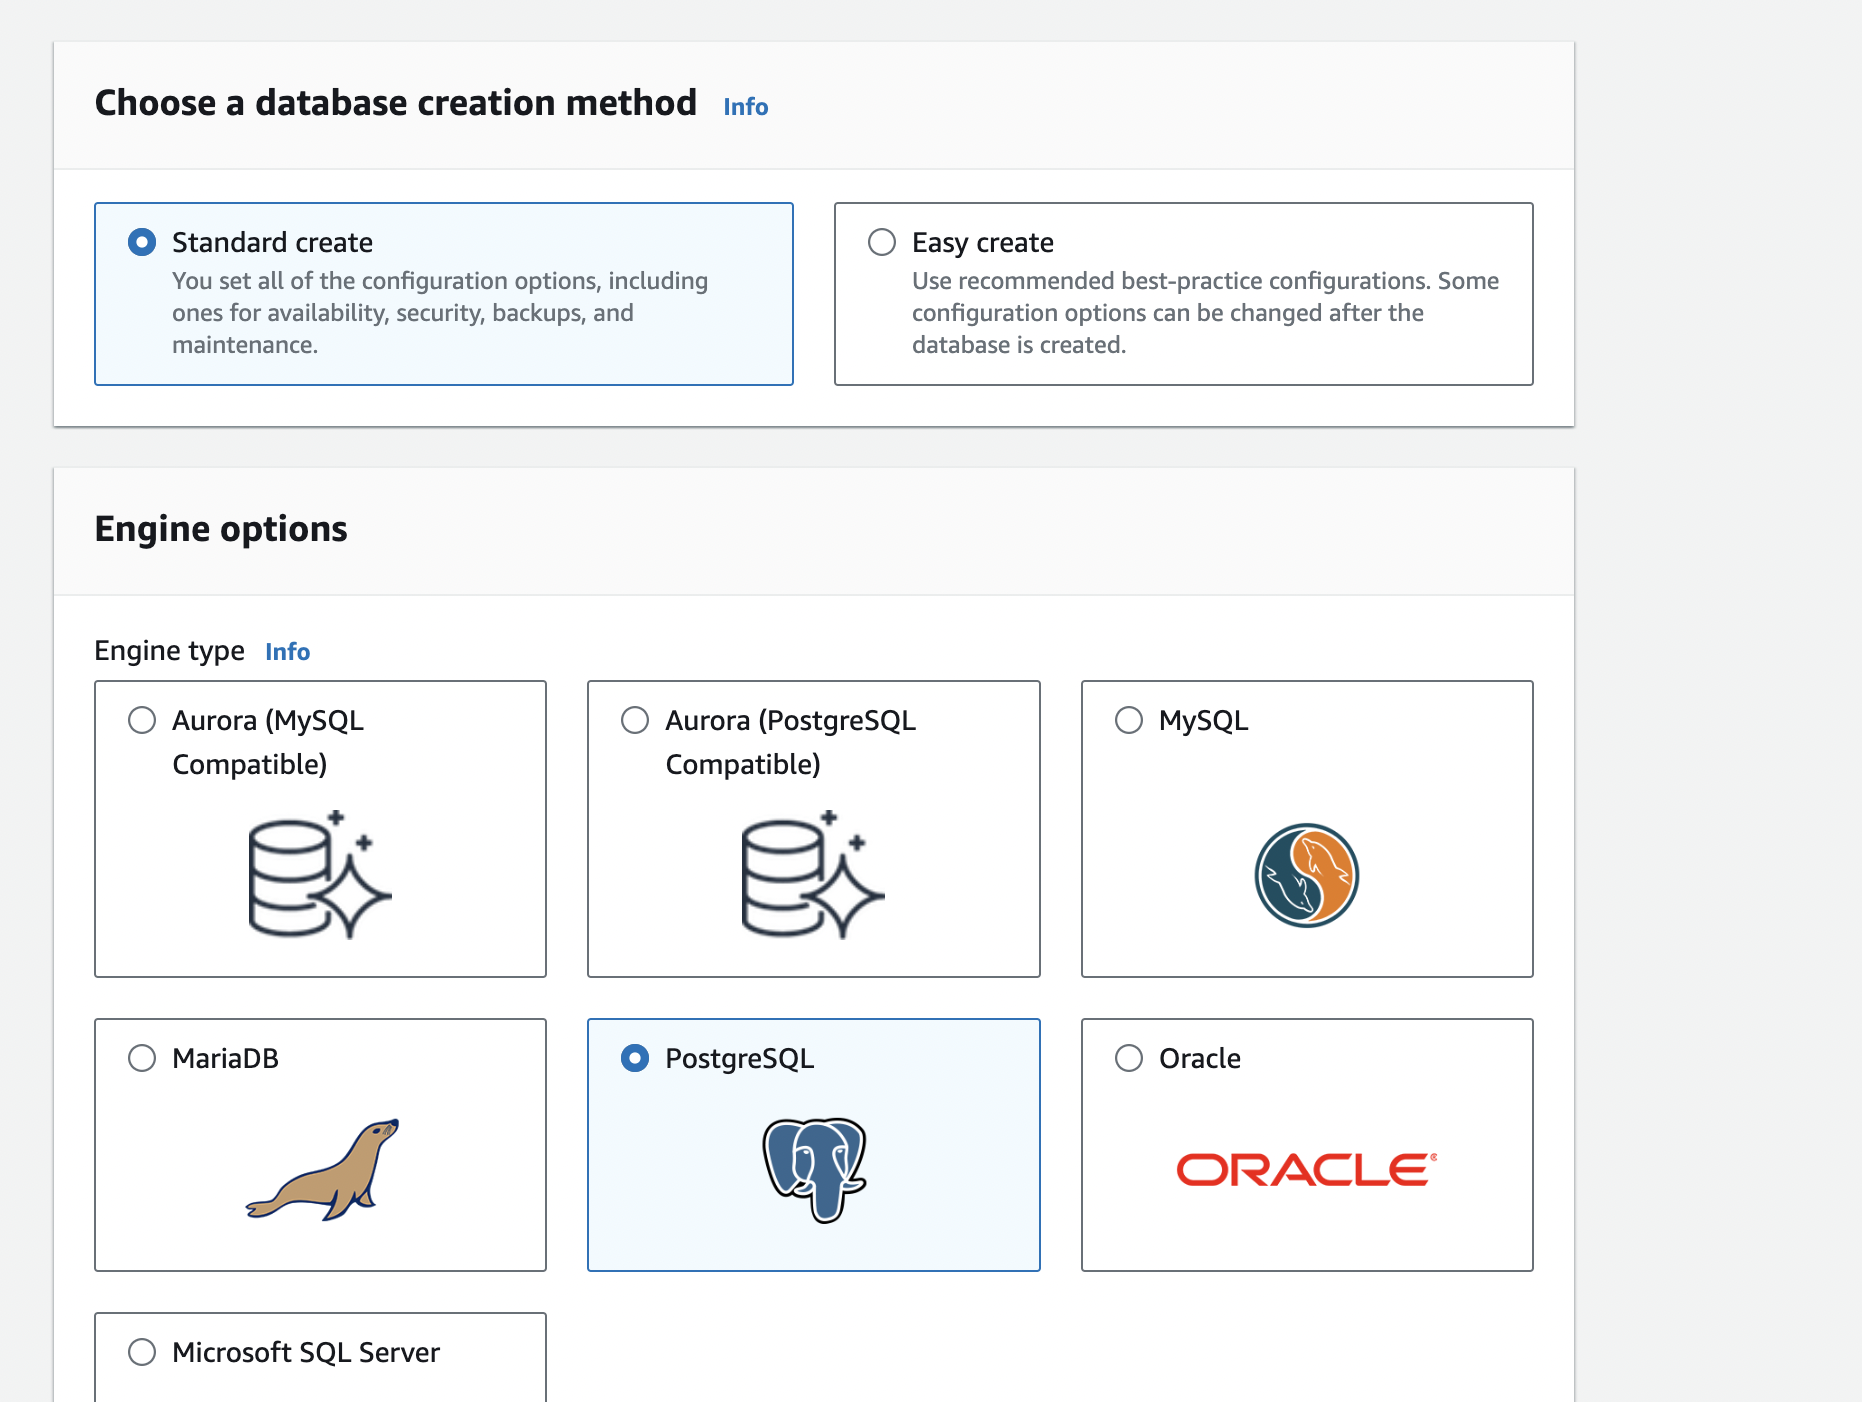Click the Aurora (MySQL Compatible) label text
The width and height of the screenshot is (1862, 1402).
point(268,742)
